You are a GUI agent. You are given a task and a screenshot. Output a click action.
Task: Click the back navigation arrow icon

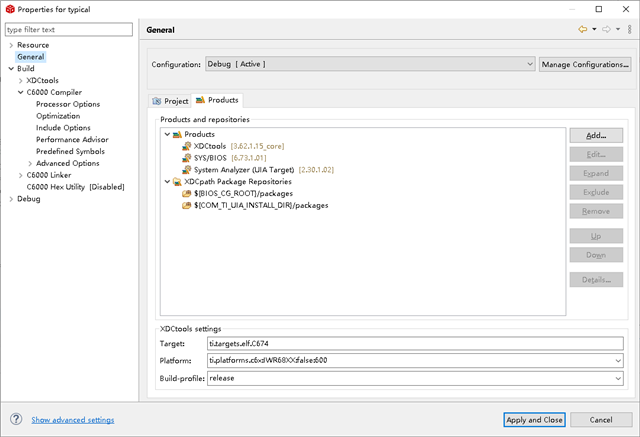pos(582,30)
